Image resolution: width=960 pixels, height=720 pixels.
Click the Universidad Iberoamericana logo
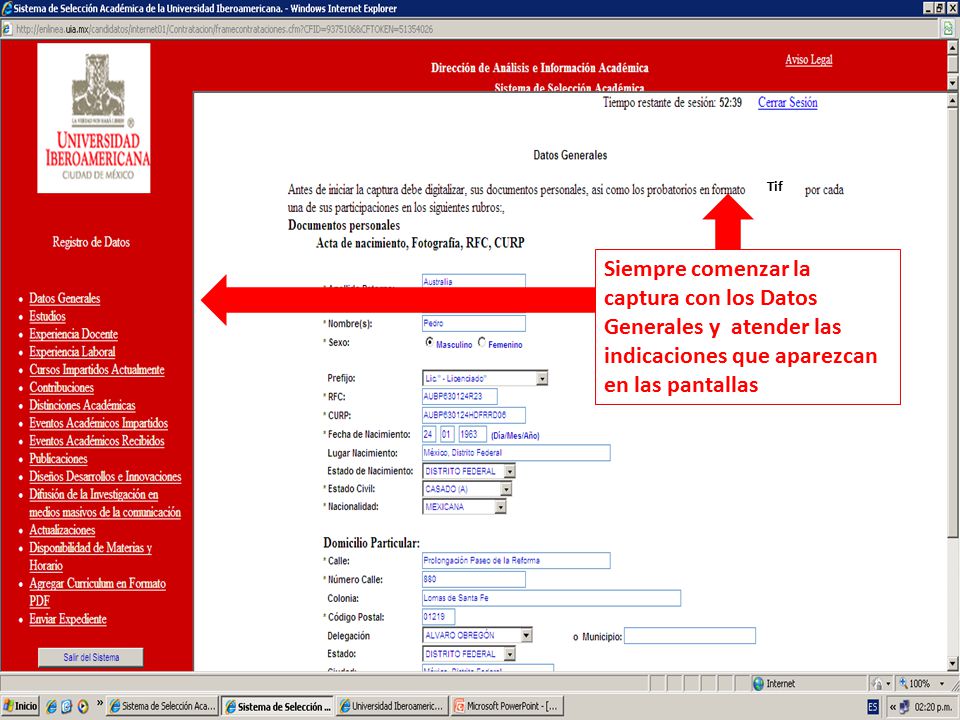pos(94,118)
